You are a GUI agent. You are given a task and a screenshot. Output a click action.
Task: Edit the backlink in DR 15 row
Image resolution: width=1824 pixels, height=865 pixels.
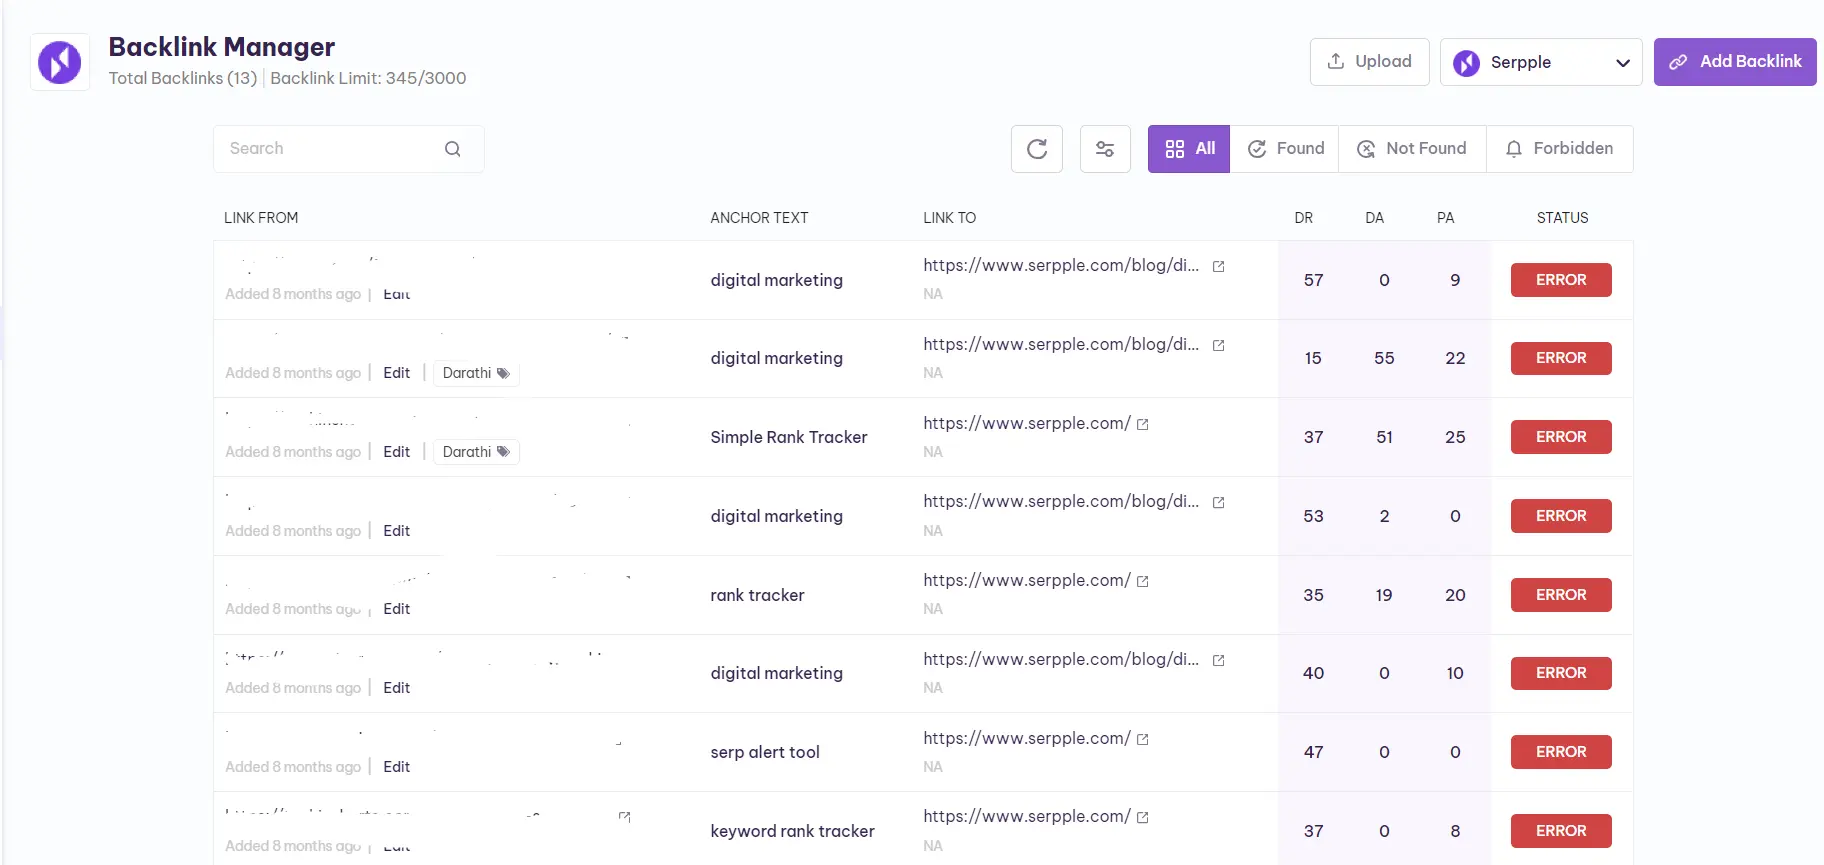(397, 373)
